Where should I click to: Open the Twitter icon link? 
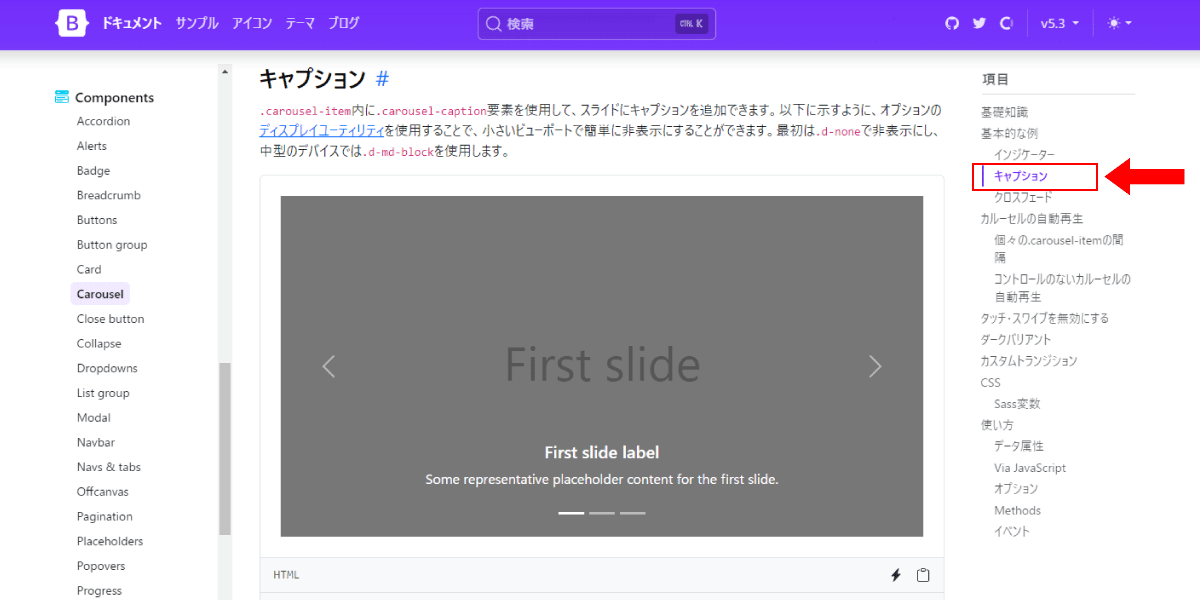point(979,23)
